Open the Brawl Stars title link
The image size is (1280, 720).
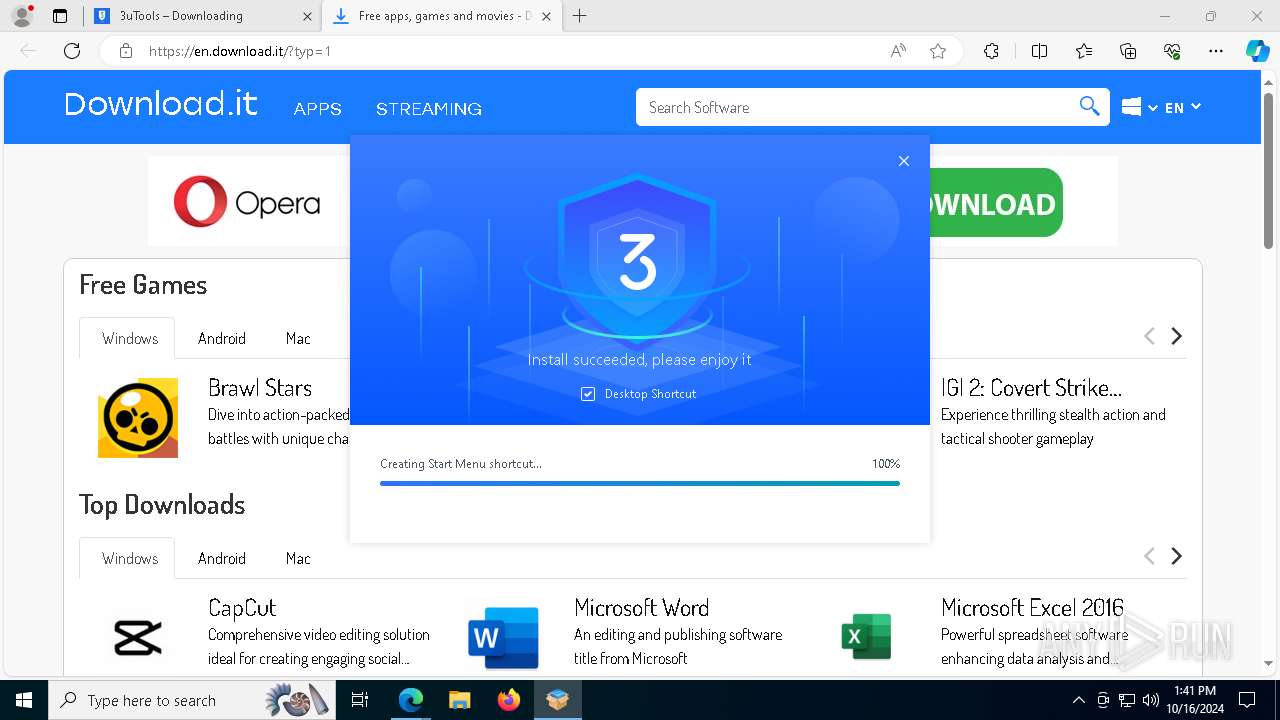coord(260,388)
